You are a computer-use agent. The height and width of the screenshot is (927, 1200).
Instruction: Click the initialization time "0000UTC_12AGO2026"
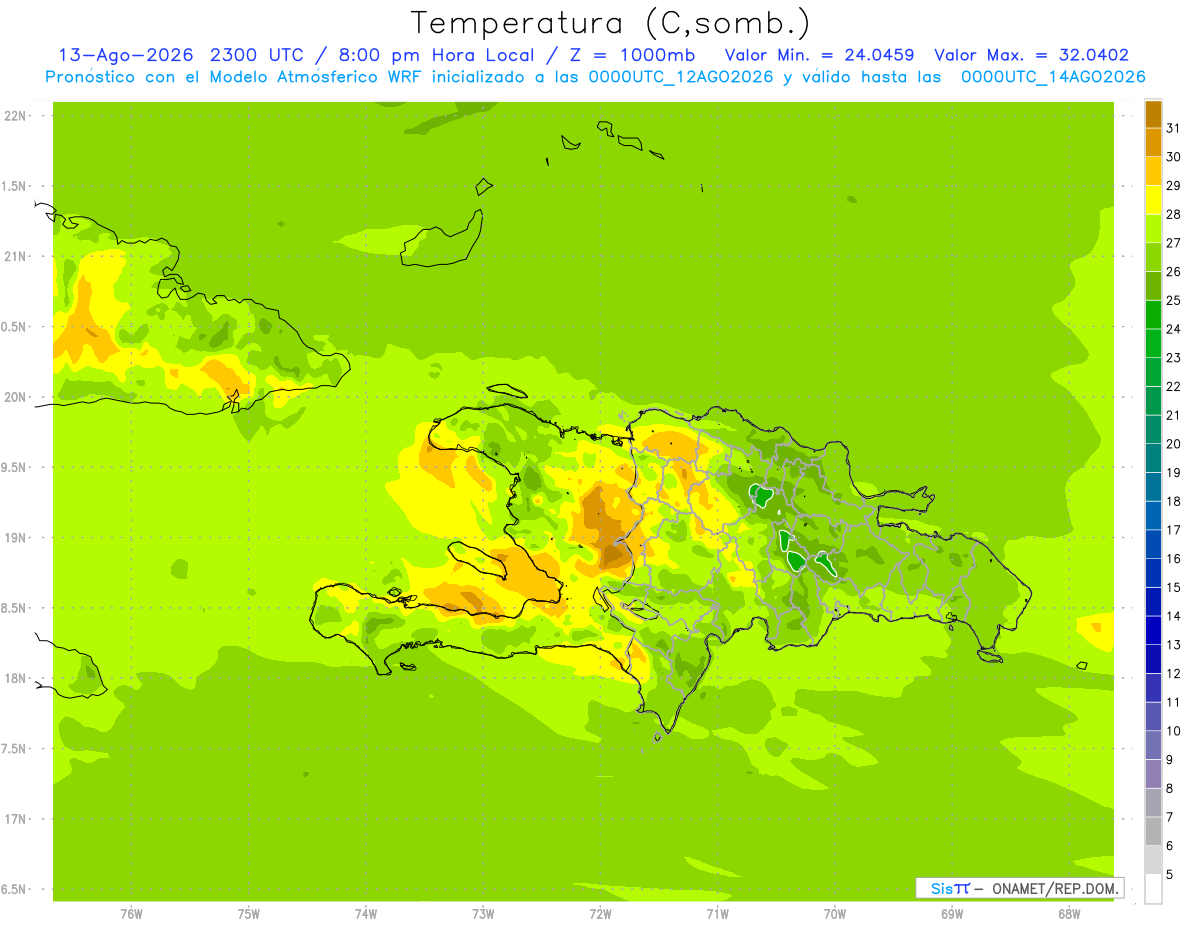tap(681, 77)
